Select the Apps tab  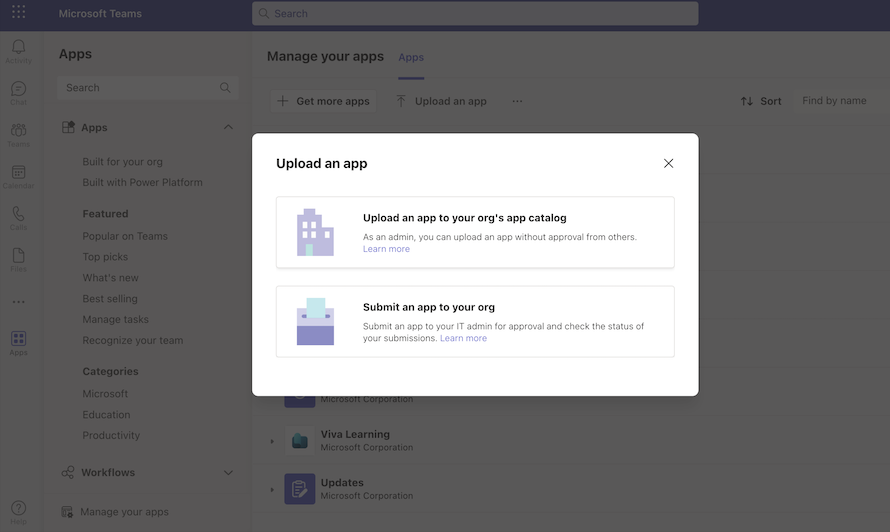click(x=411, y=57)
